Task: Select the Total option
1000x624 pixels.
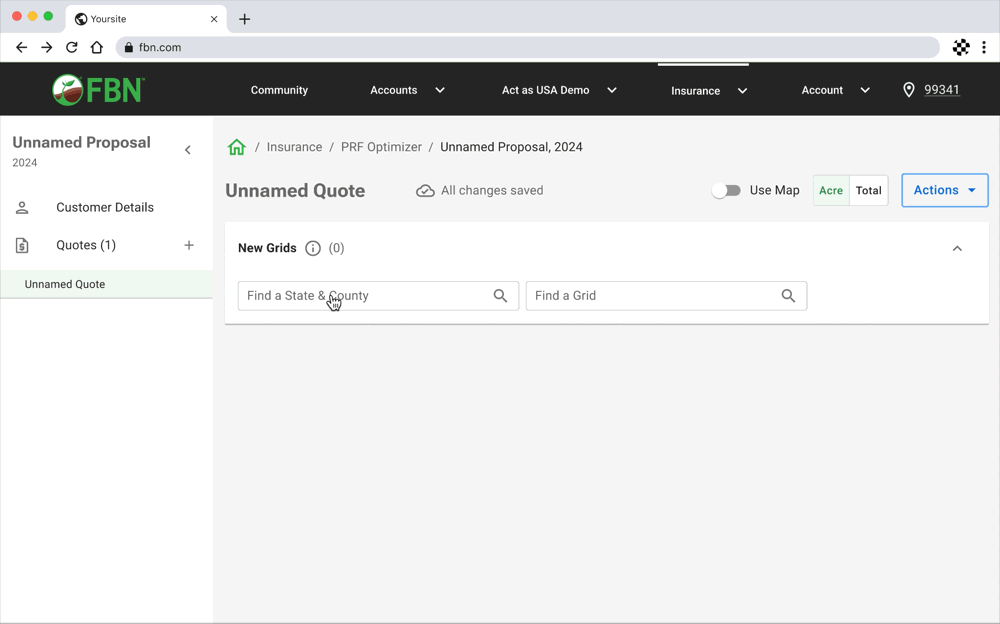Action: (x=869, y=190)
